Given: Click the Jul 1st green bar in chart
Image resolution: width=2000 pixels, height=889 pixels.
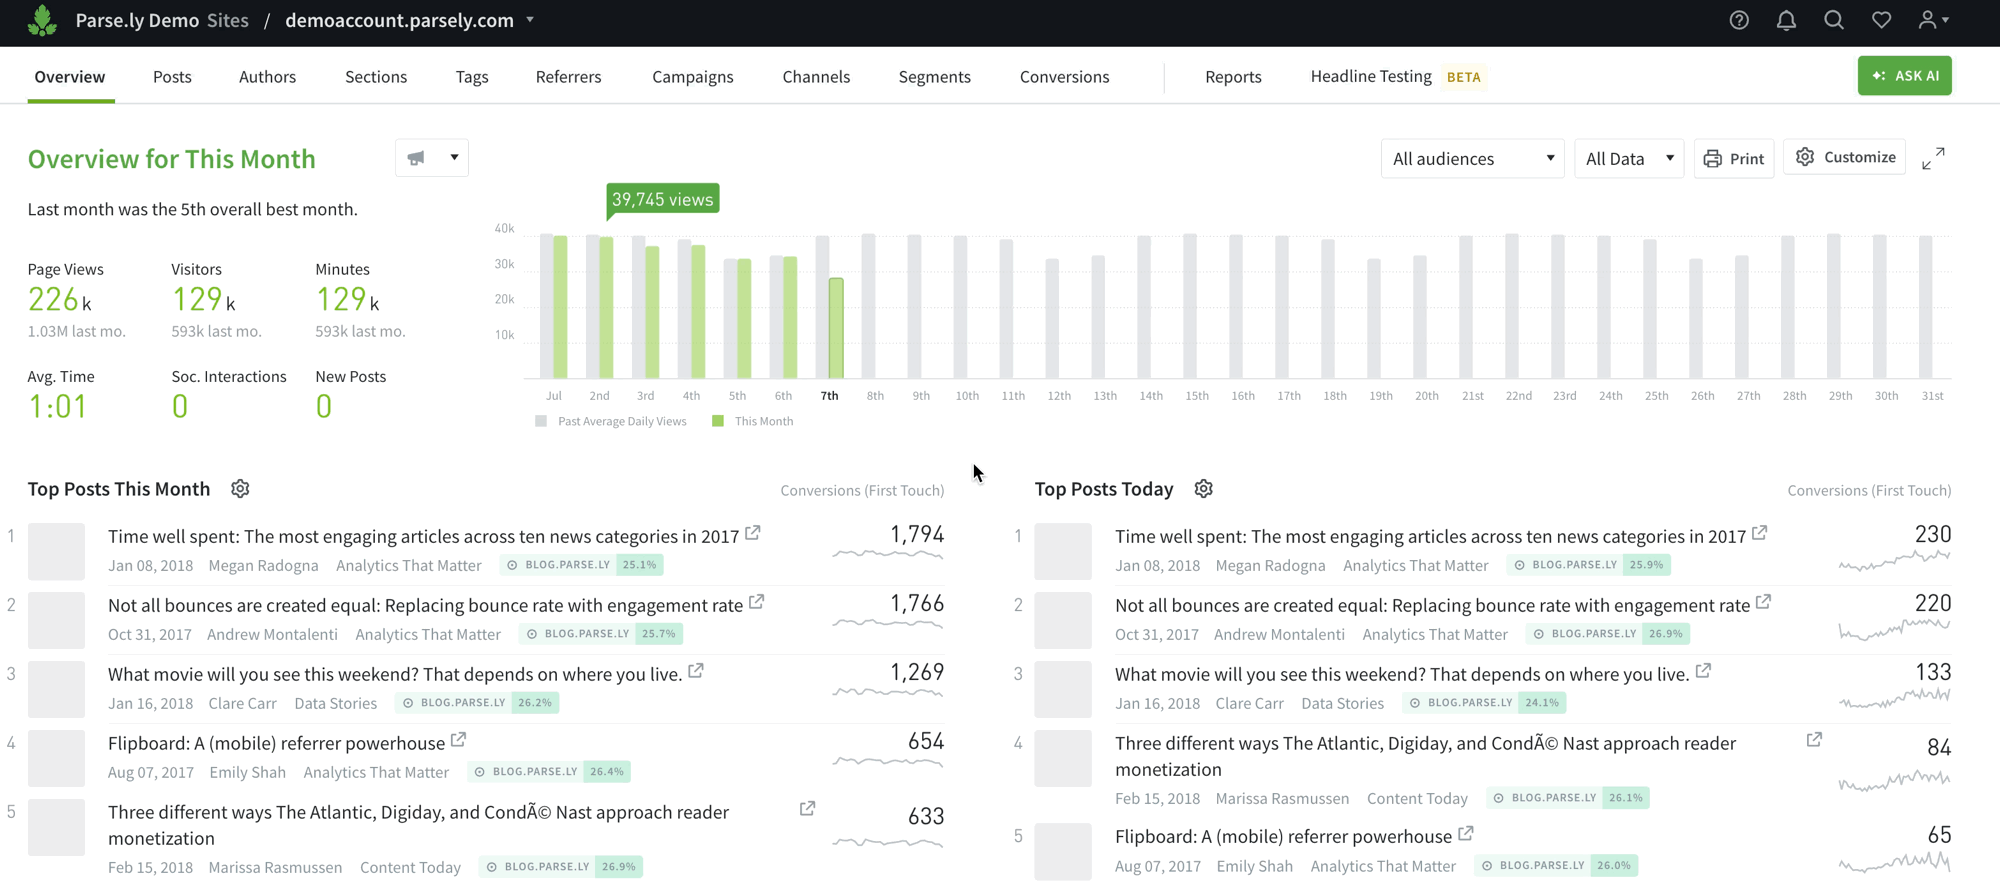Looking at the screenshot, I should (560, 307).
